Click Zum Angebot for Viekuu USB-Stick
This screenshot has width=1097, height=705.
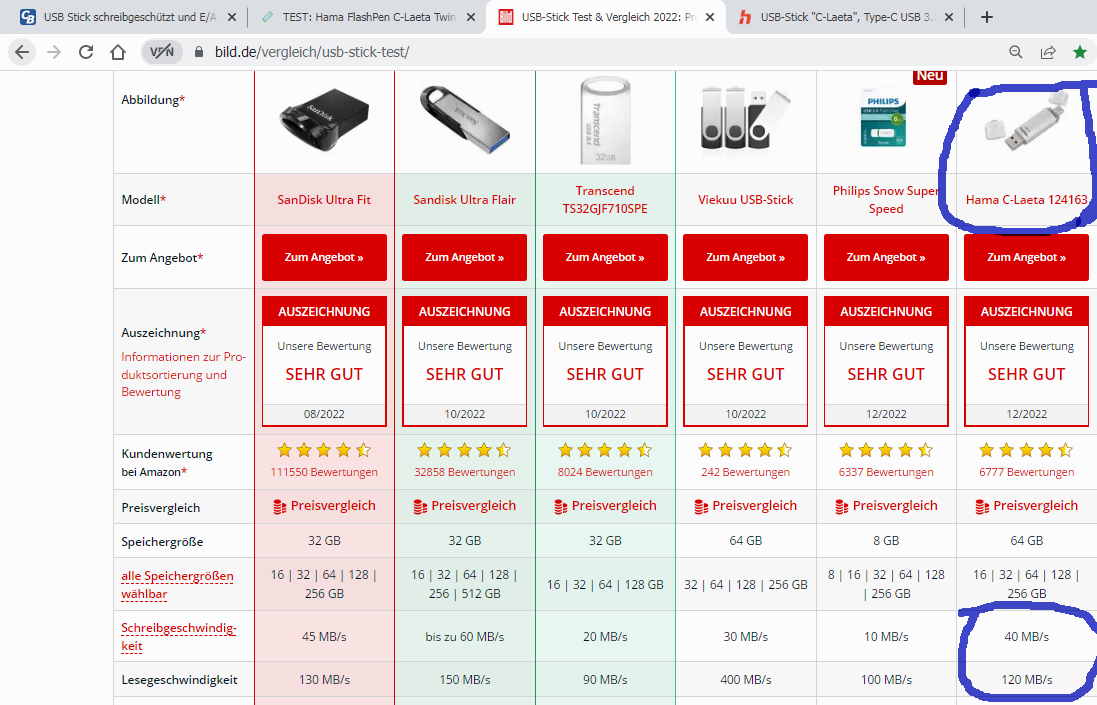(745, 257)
